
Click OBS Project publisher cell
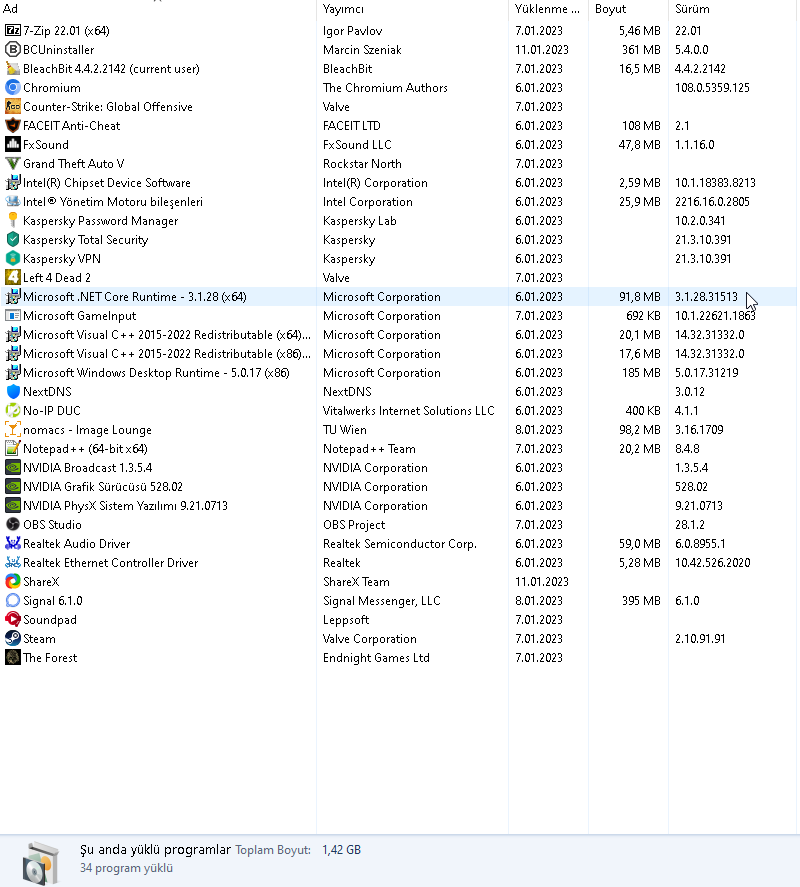tap(354, 524)
